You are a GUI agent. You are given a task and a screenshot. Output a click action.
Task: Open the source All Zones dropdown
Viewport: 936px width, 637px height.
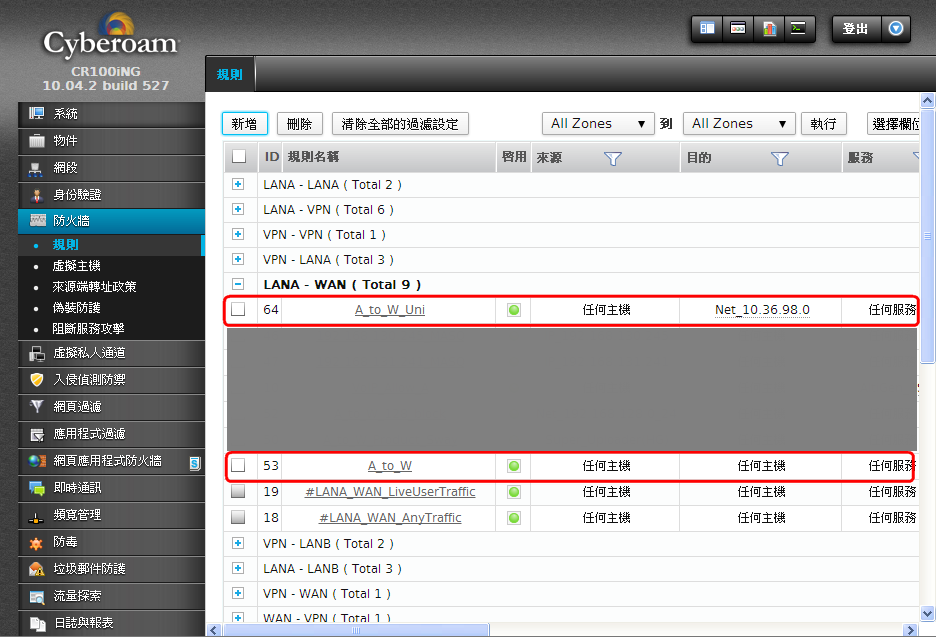[x=598, y=124]
